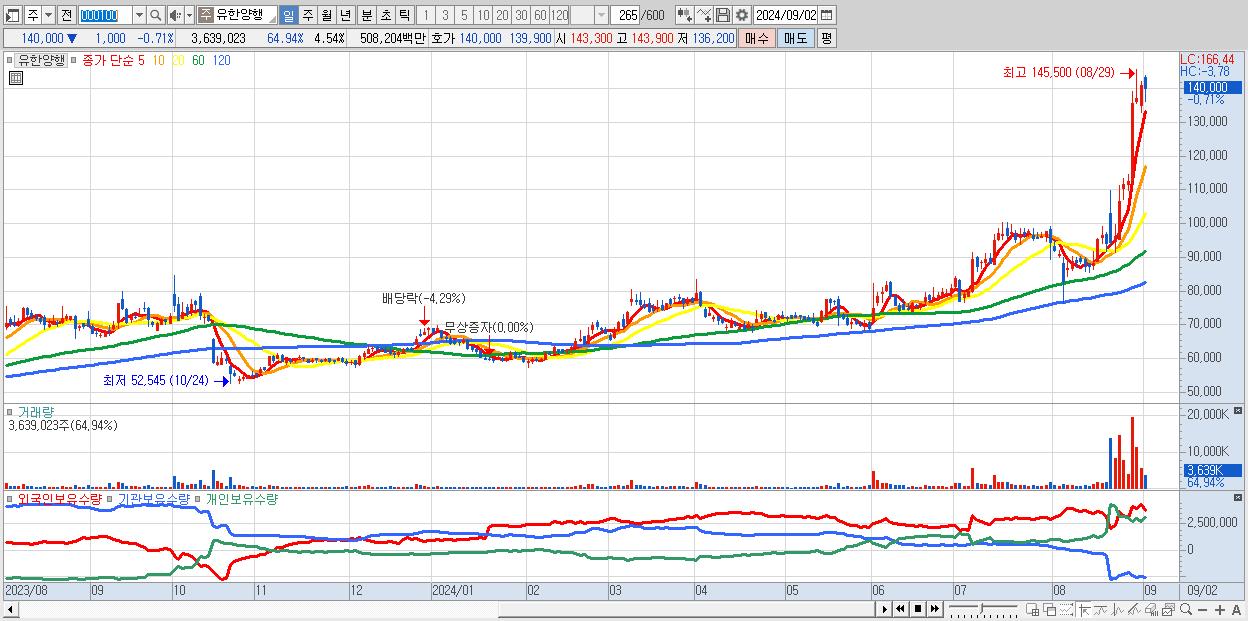The width and height of the screenshot is (1248, 621).
Task: Click the eraser with bars icon
Action: point(1152,609)
